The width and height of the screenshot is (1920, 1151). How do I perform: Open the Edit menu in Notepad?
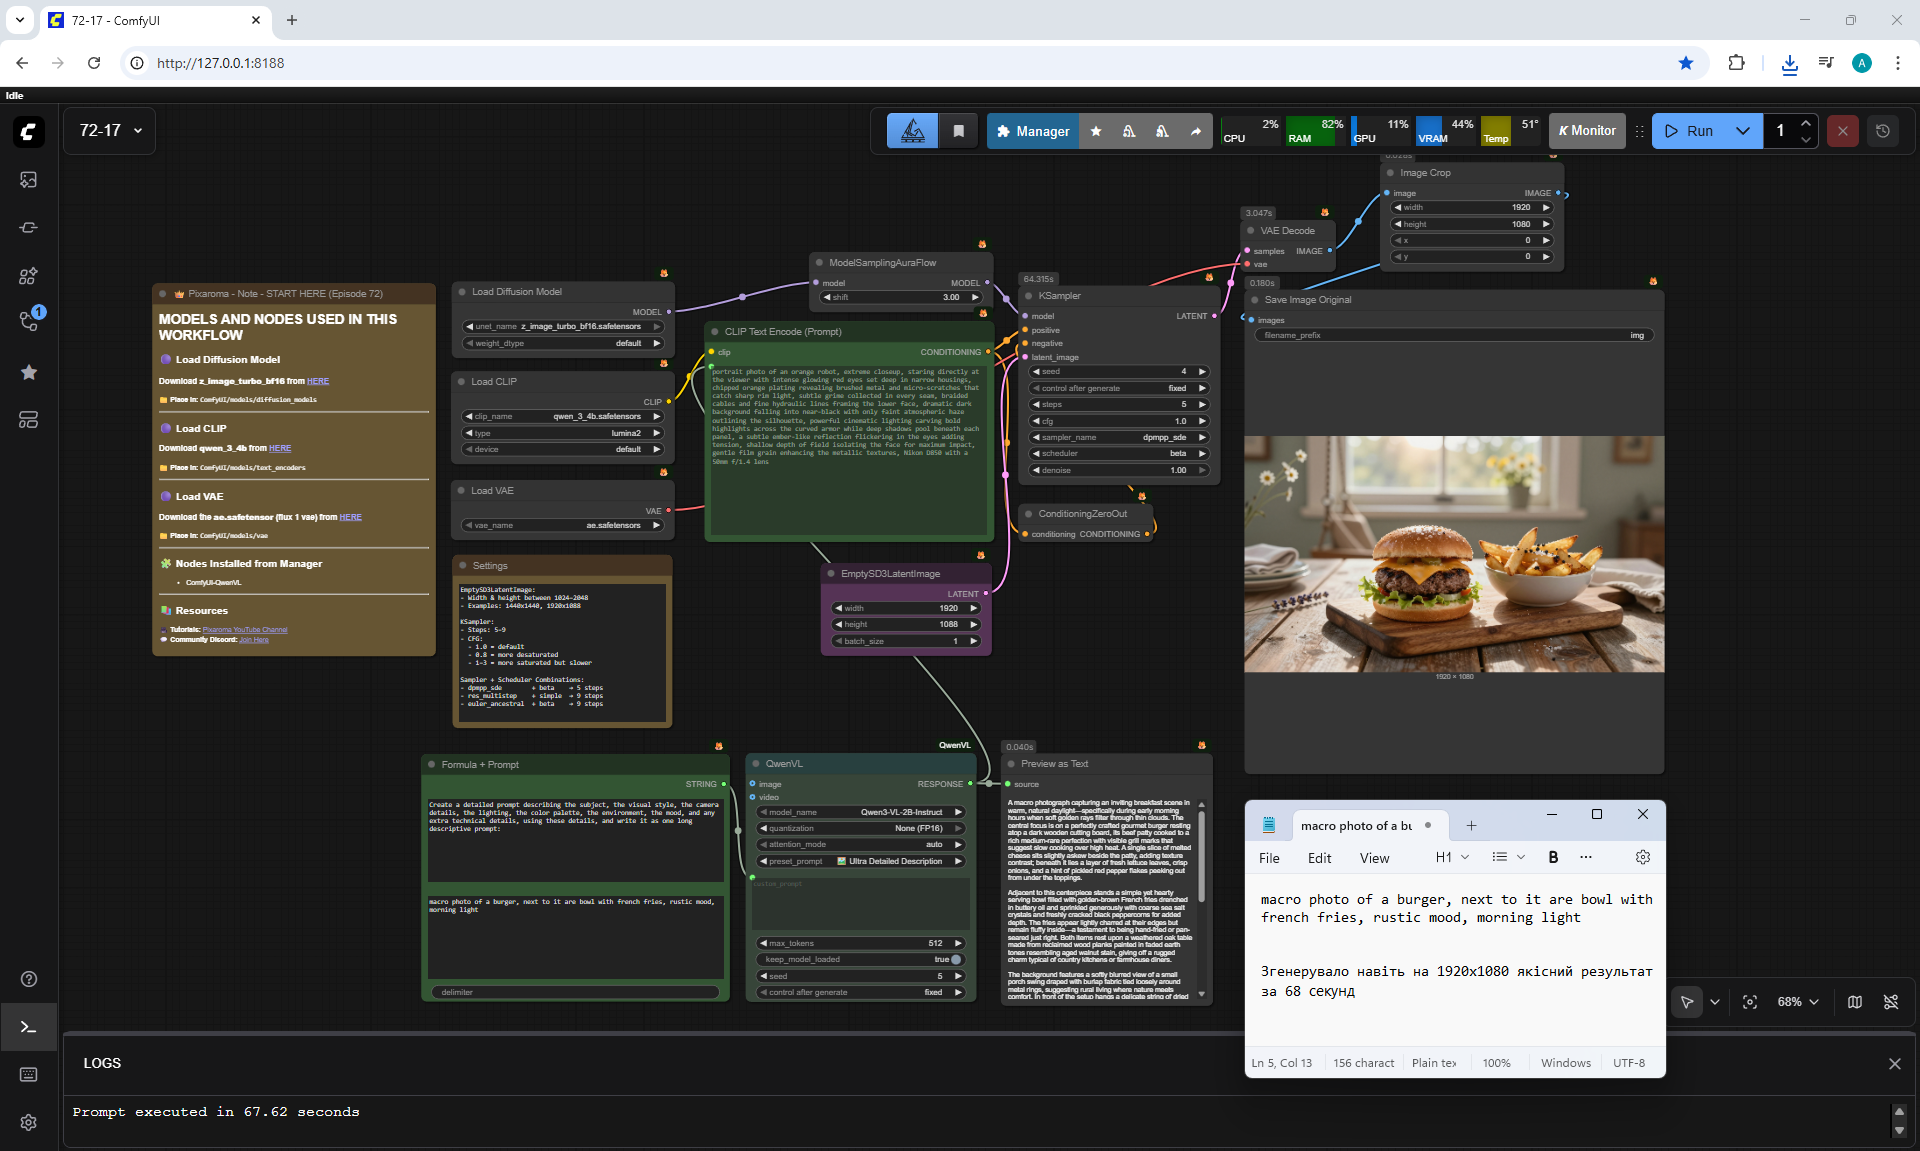1319,858
